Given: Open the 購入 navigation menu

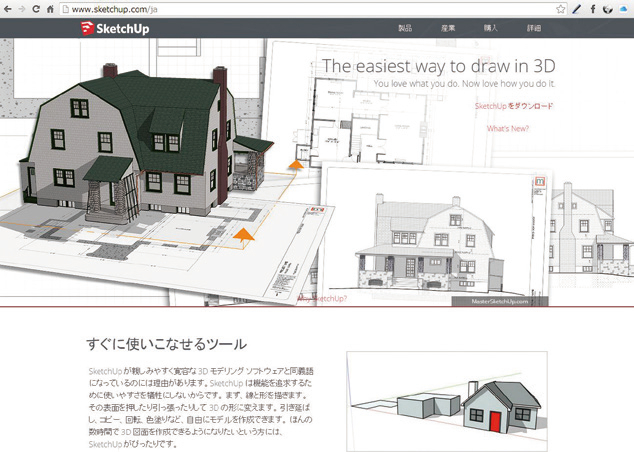Looking at the screenshot, I should [490, 28].
